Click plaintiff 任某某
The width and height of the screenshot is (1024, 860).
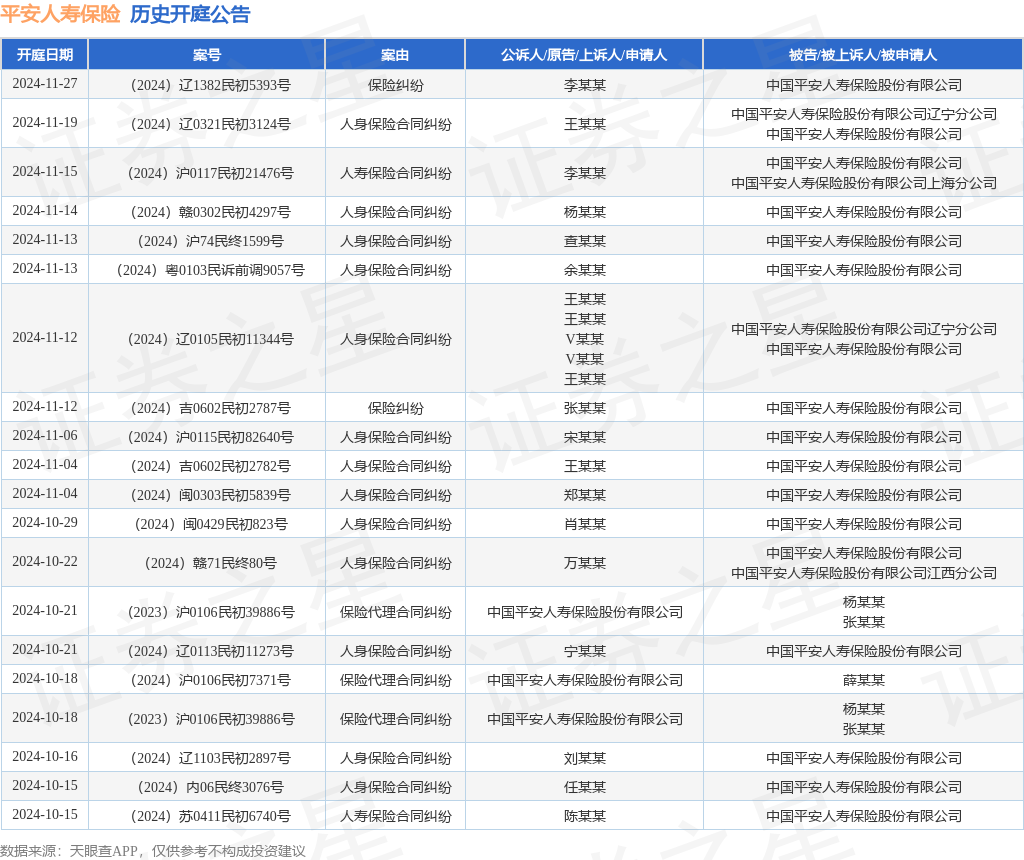point(584,787)
